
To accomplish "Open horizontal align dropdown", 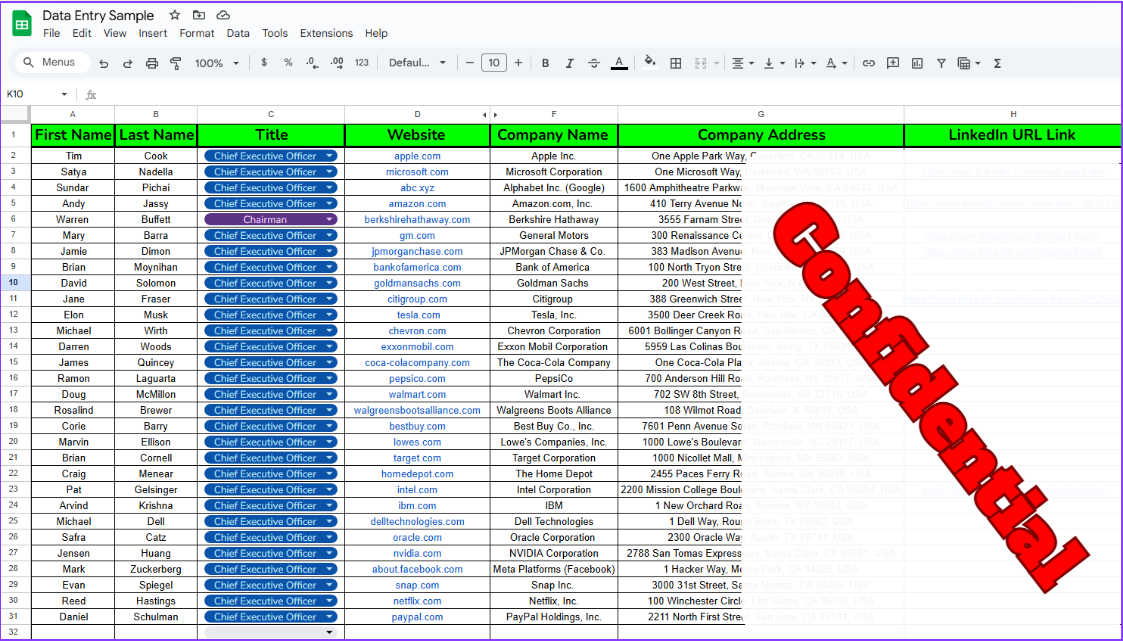I will click(742, 63).
